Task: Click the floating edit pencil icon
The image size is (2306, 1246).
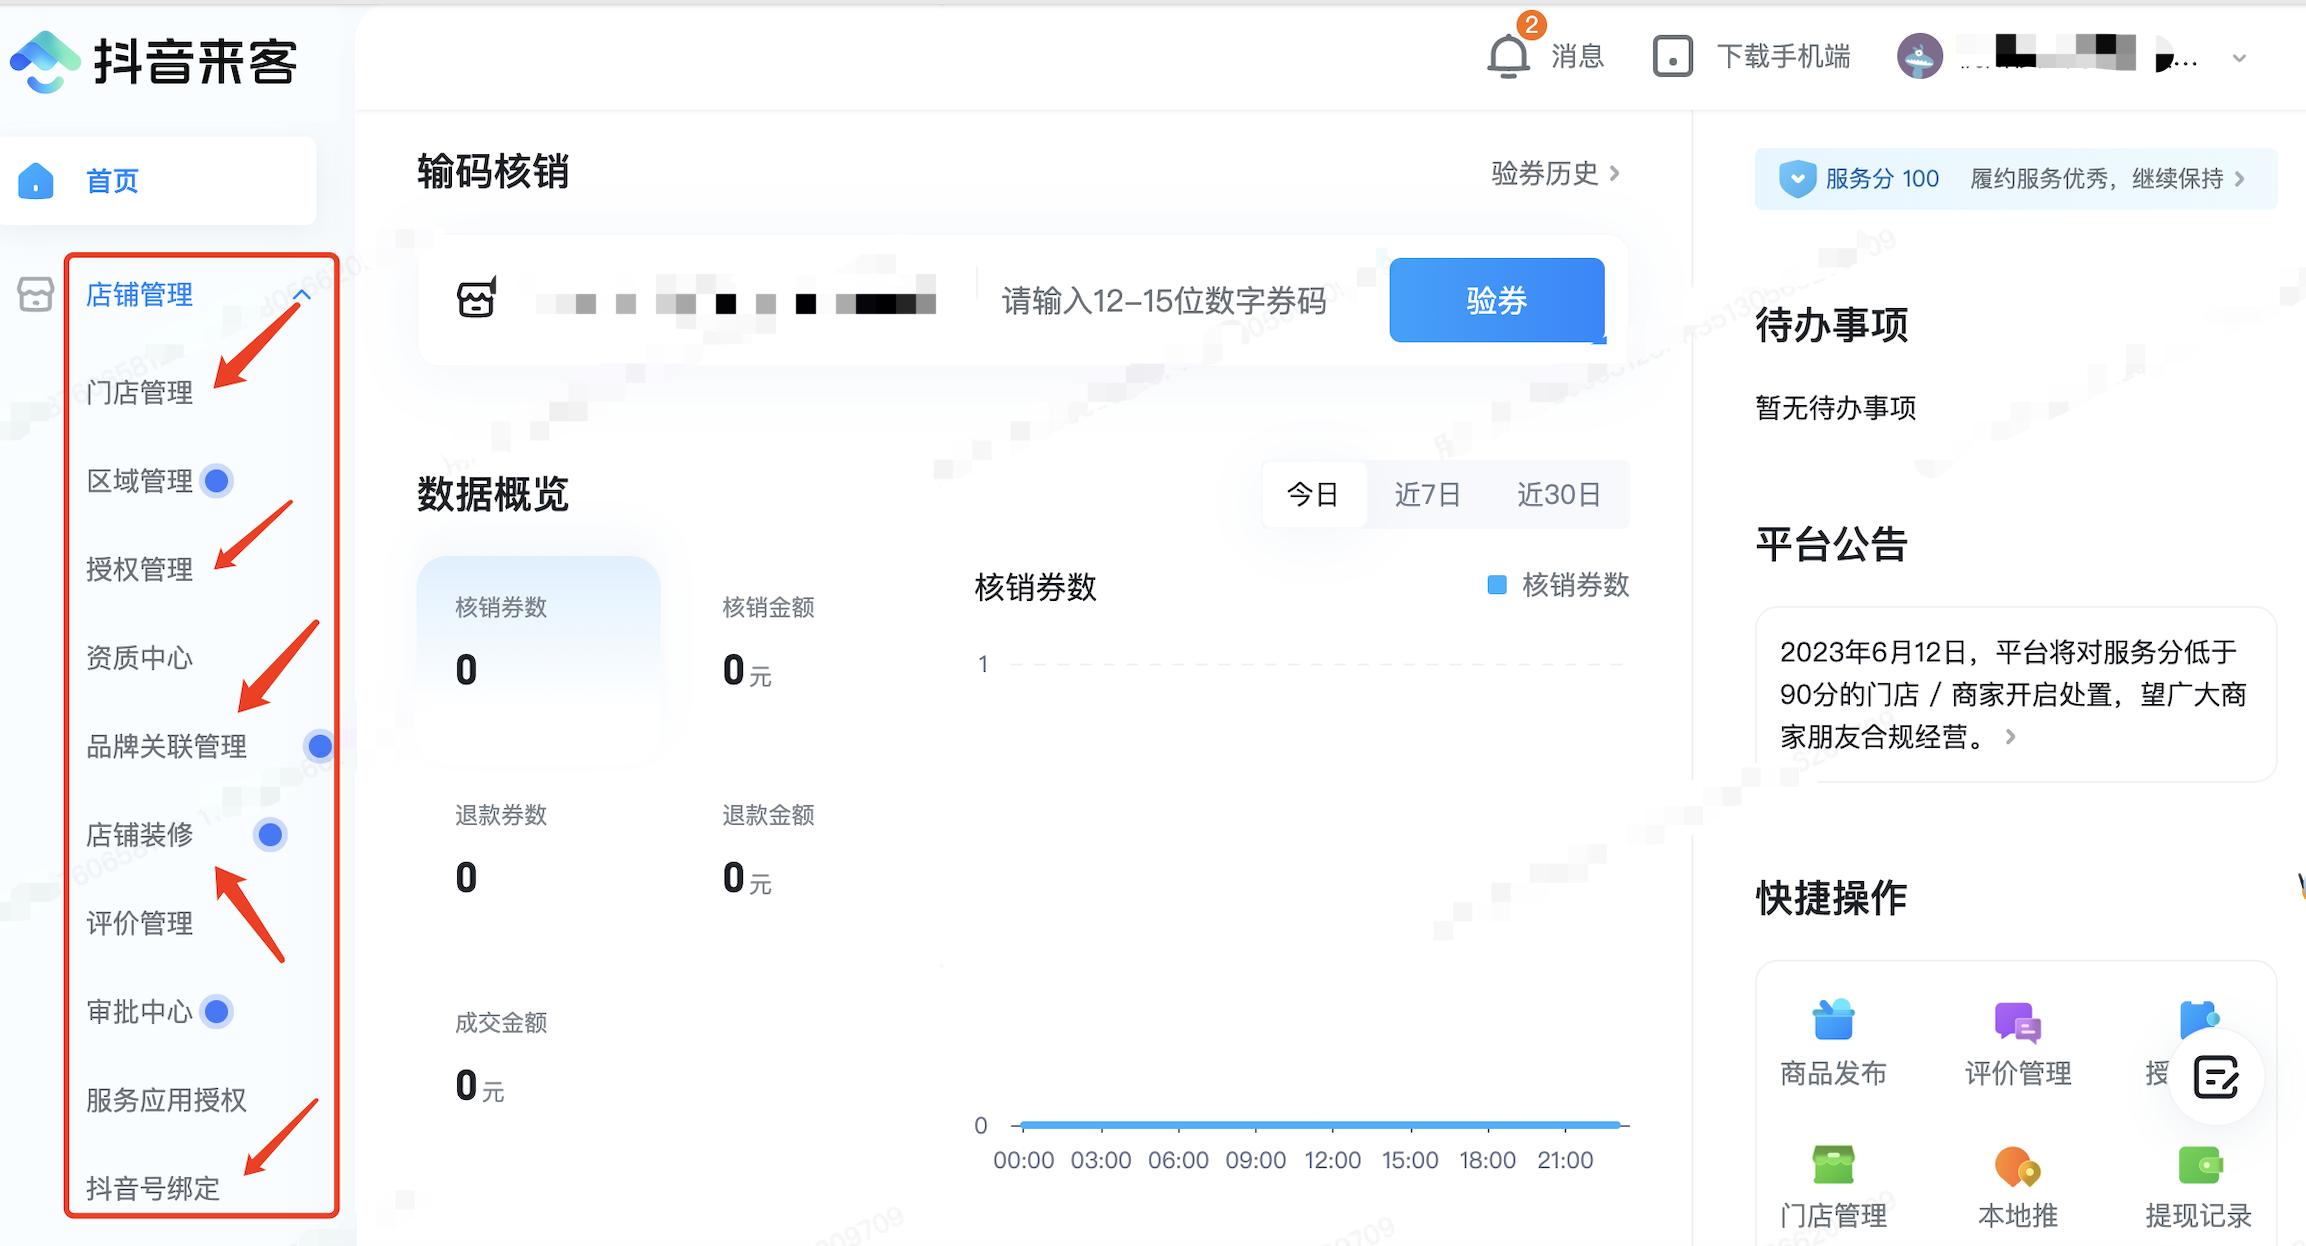Action: pos(2216,1077)
